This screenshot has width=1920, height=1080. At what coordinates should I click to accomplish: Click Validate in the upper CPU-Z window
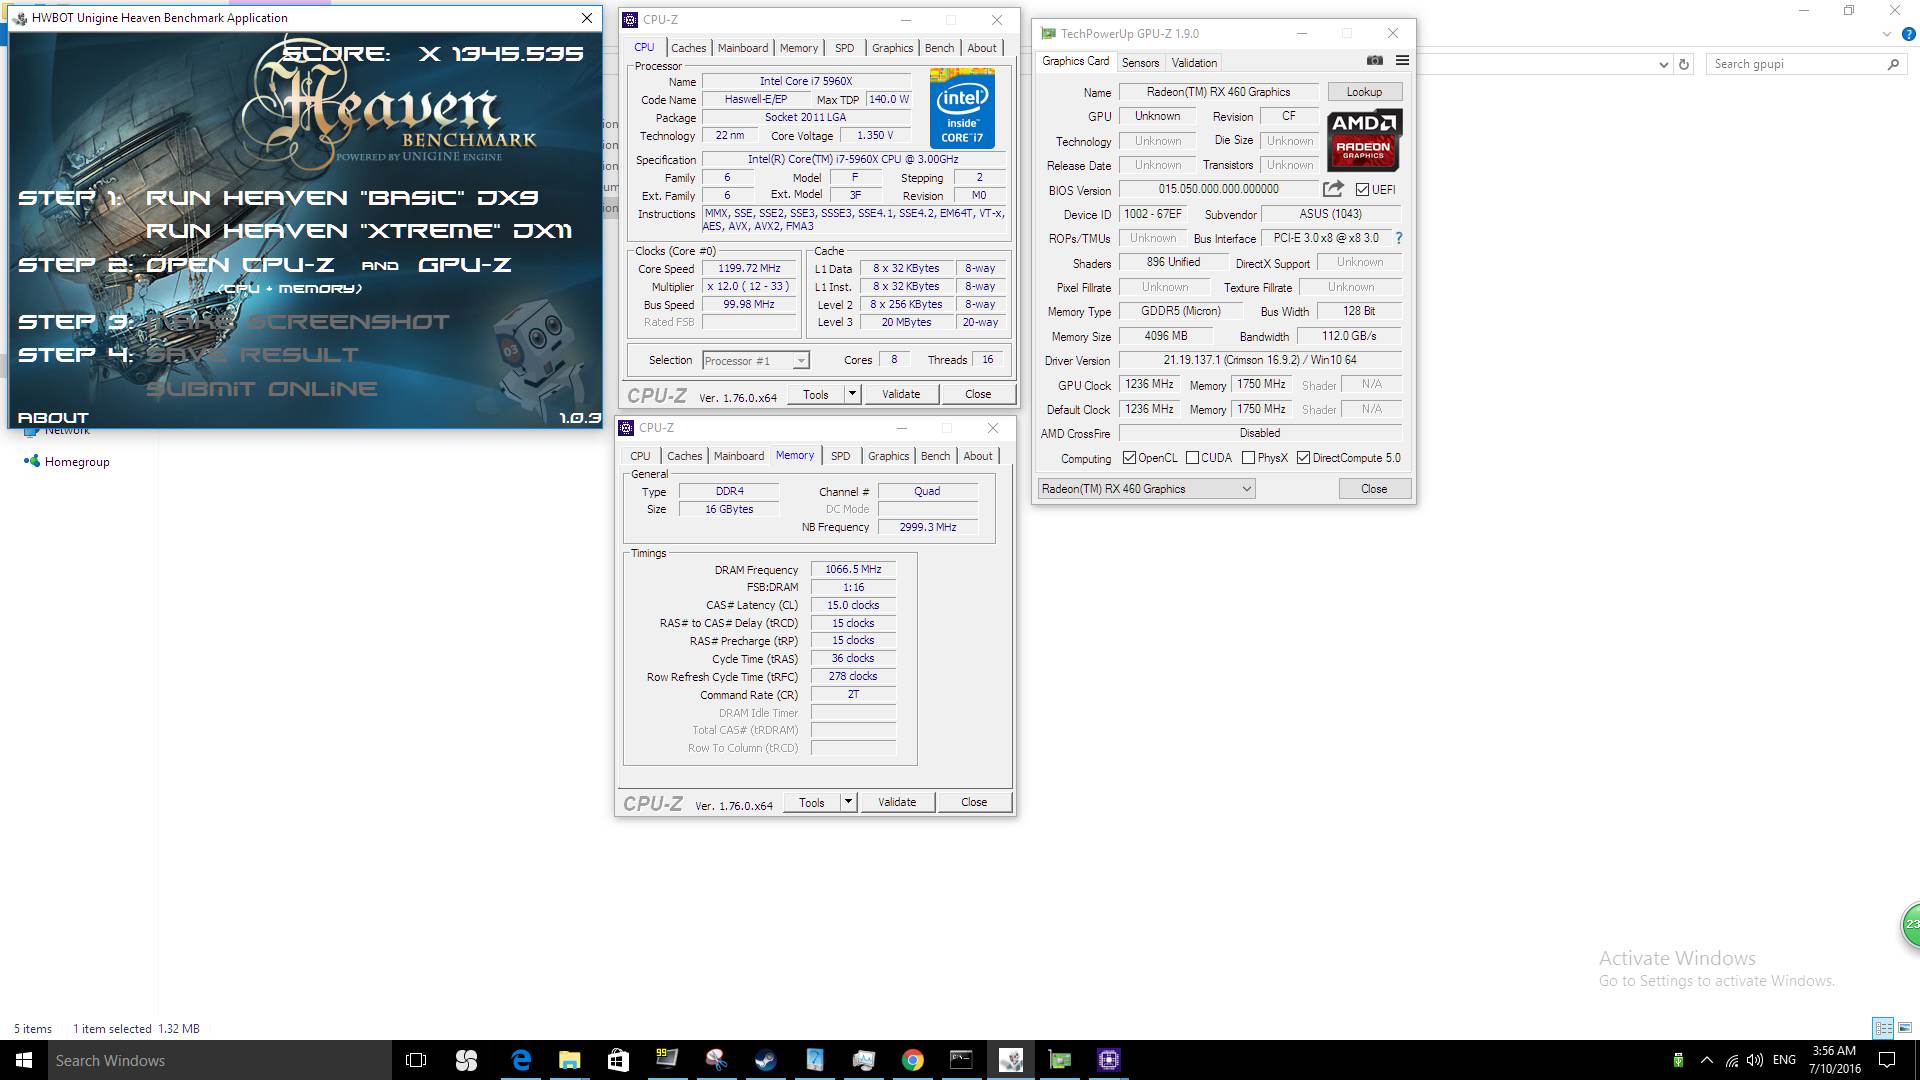[901, 394]
